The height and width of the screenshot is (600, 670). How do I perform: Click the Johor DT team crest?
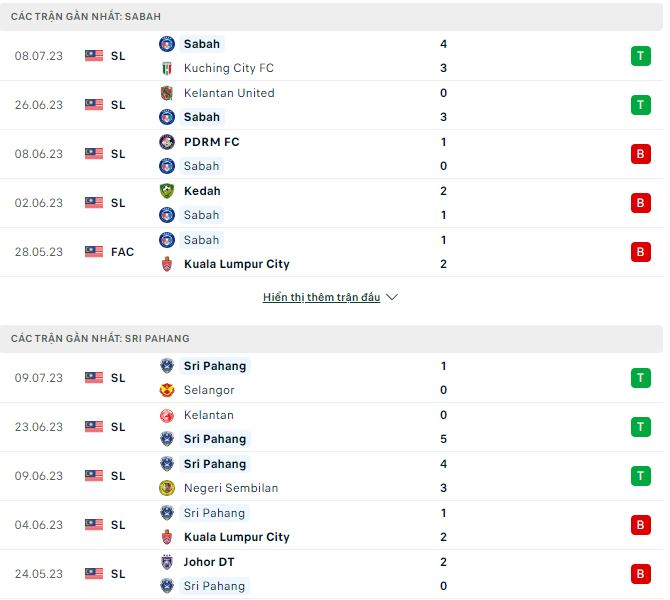tap(167, 562)
